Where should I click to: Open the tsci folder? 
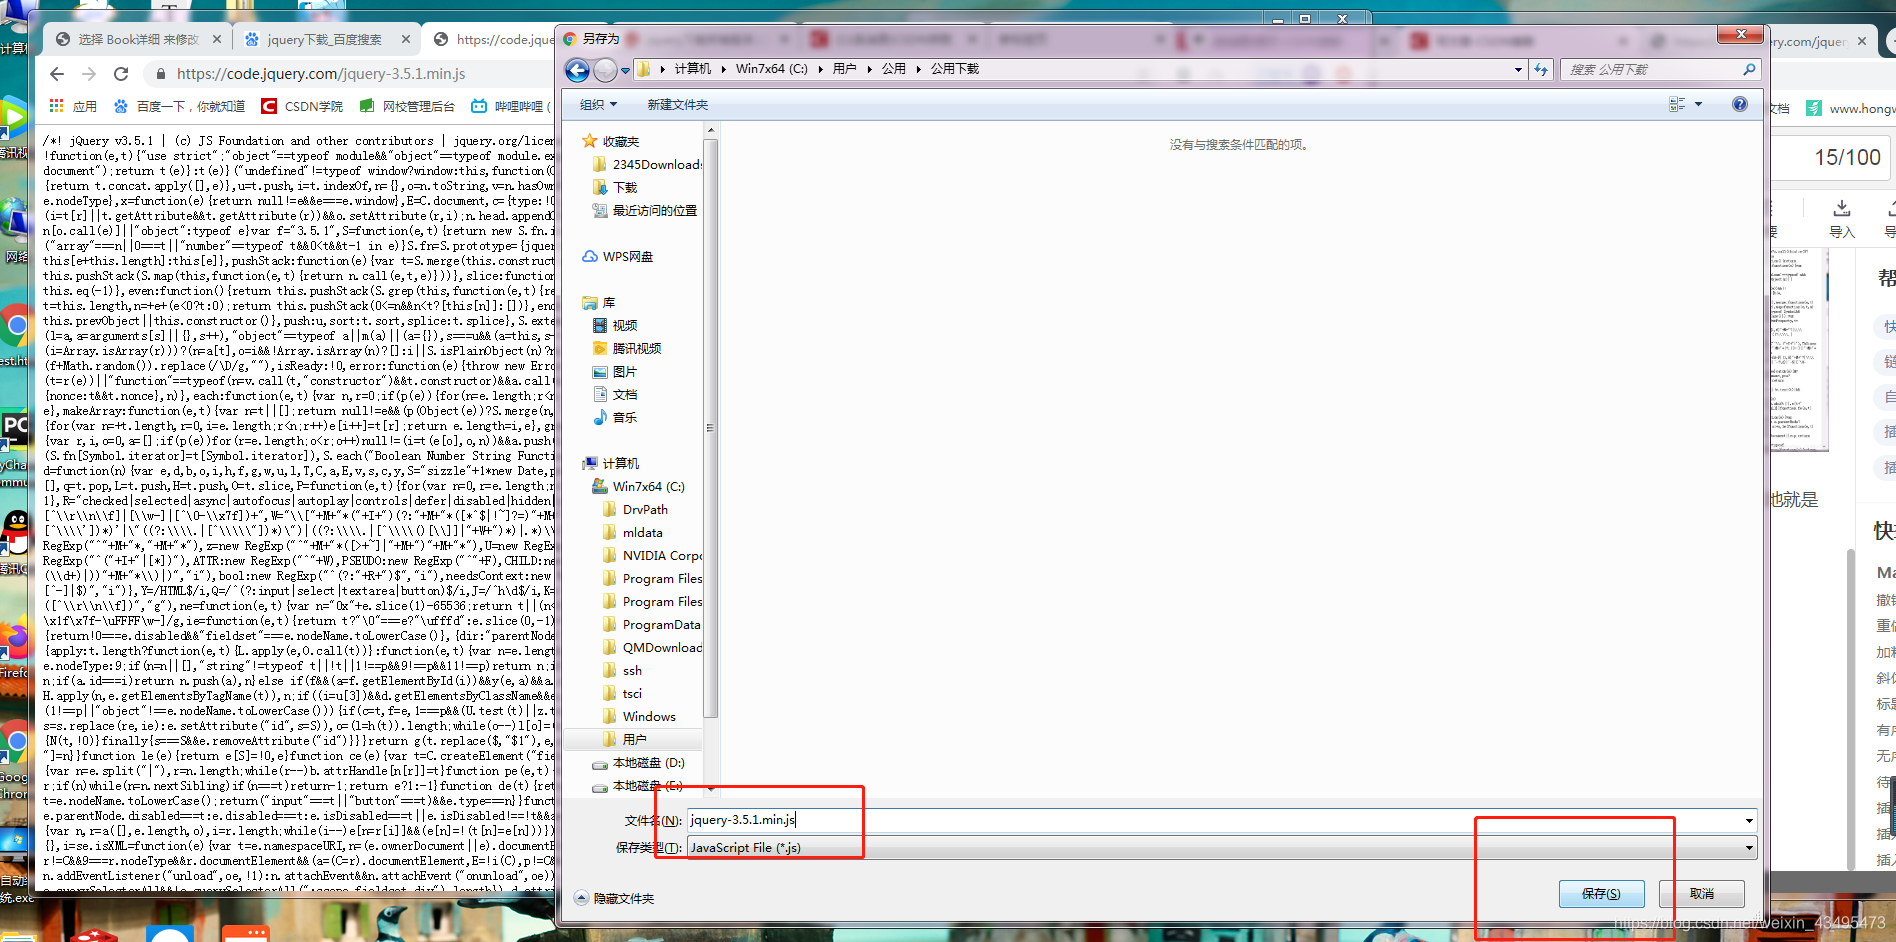coord(632,694)
